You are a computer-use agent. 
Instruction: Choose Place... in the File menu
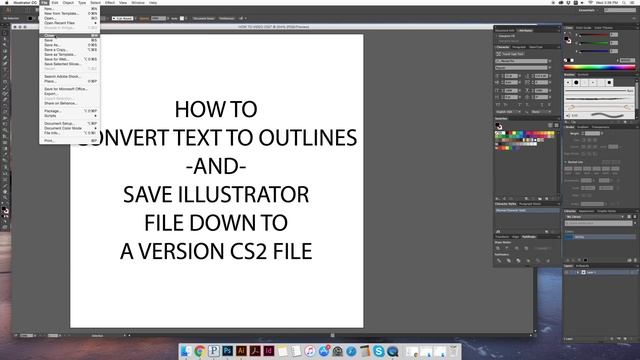[x=70, y=81]
